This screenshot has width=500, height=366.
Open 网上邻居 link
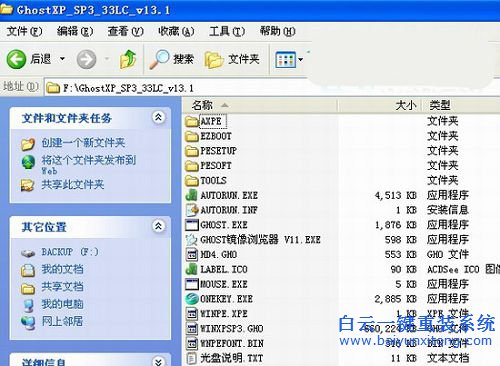62,321
